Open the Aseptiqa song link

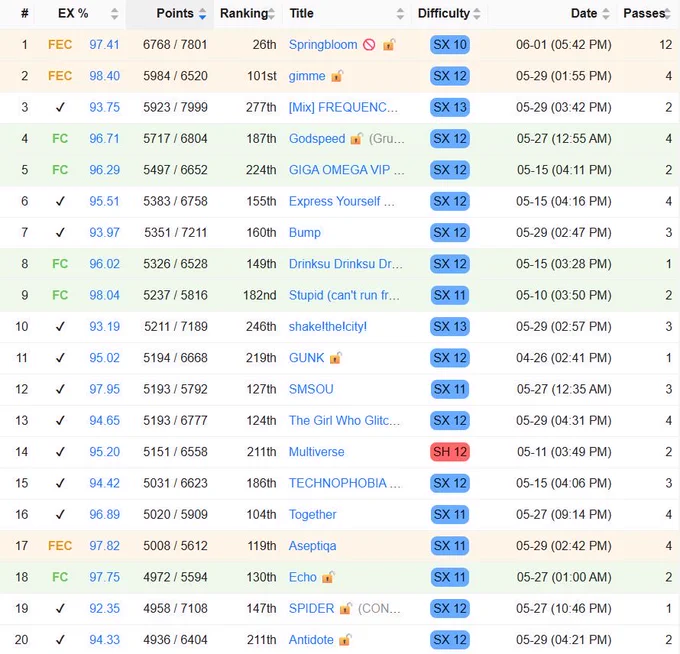click(312, 546)
